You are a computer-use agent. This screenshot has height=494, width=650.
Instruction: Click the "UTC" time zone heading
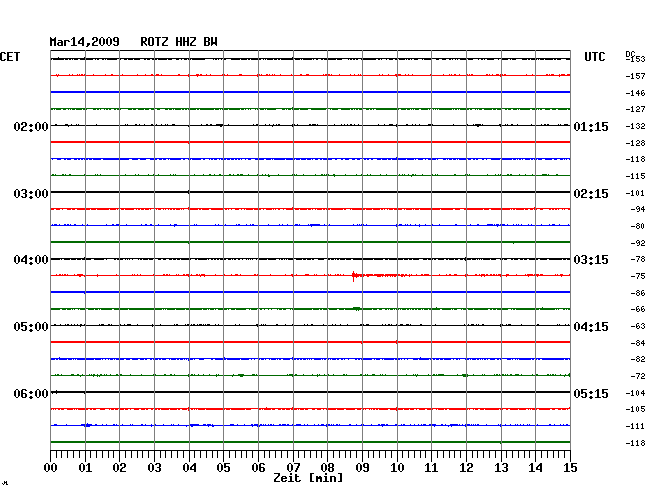594,57
